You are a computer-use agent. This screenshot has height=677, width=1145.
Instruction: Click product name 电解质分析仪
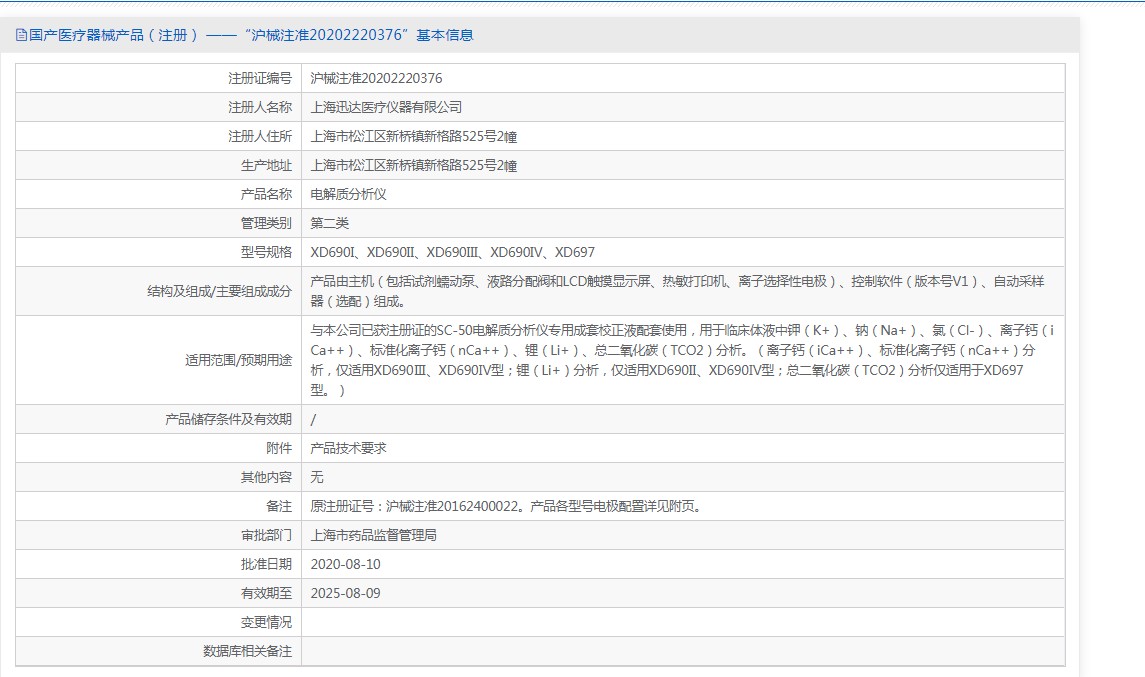348,194
